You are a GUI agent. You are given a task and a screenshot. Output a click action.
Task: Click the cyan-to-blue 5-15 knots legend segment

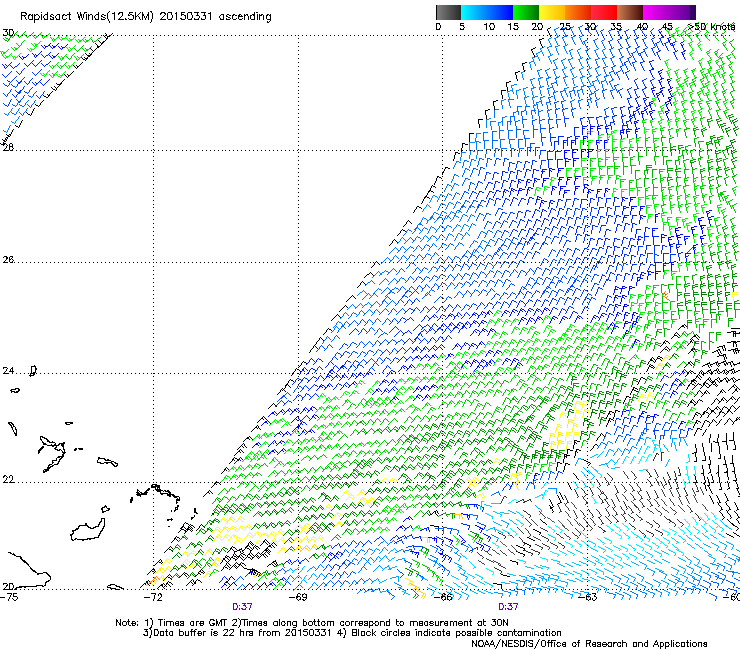[487, 12]
